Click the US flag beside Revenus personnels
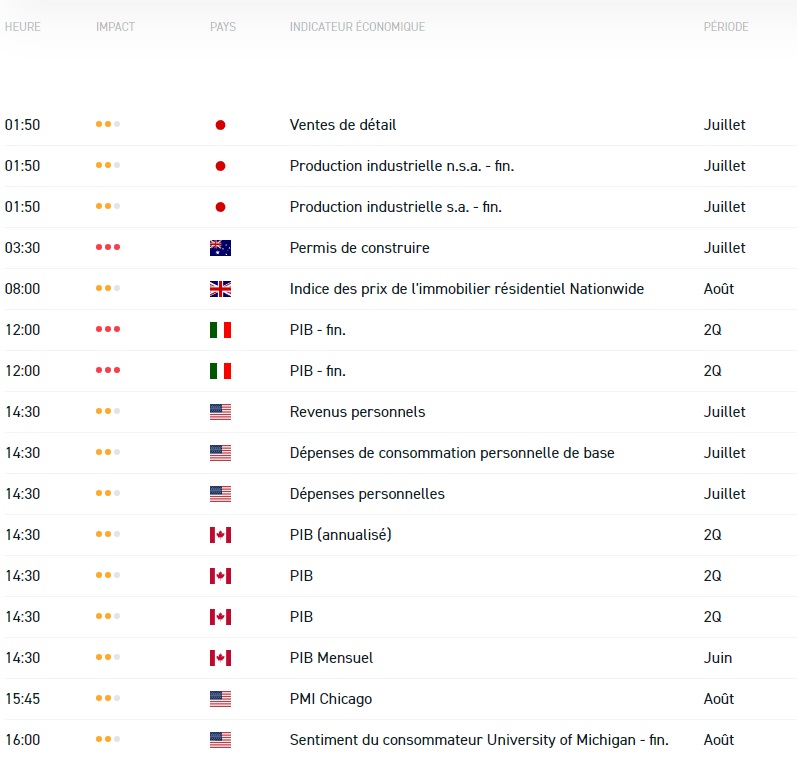797x771 pixels. 220,412
